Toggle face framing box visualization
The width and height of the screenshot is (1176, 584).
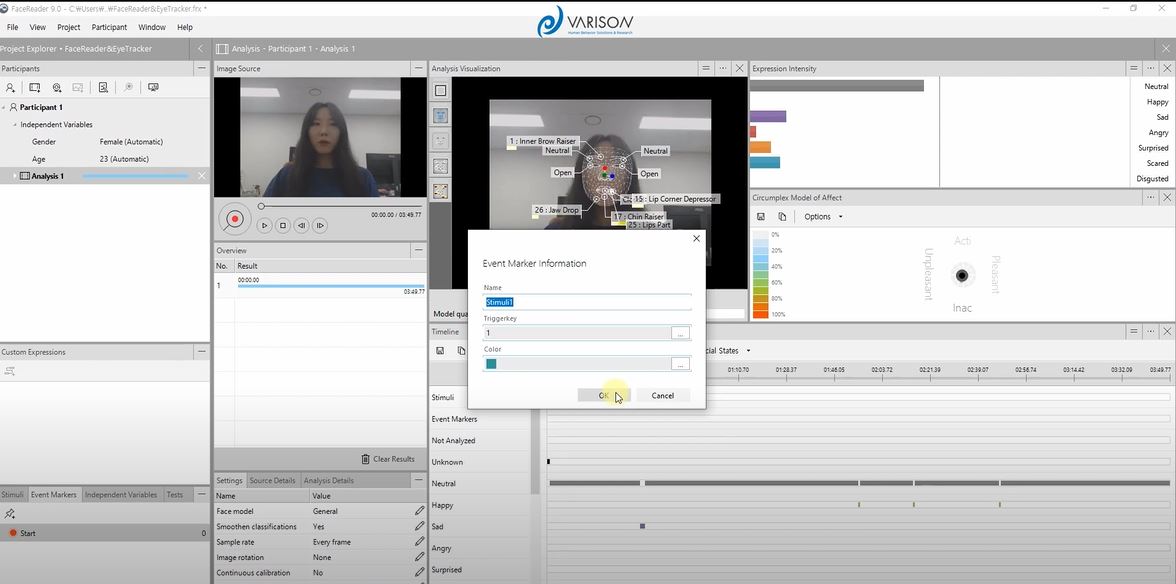[x=440, y=91]
